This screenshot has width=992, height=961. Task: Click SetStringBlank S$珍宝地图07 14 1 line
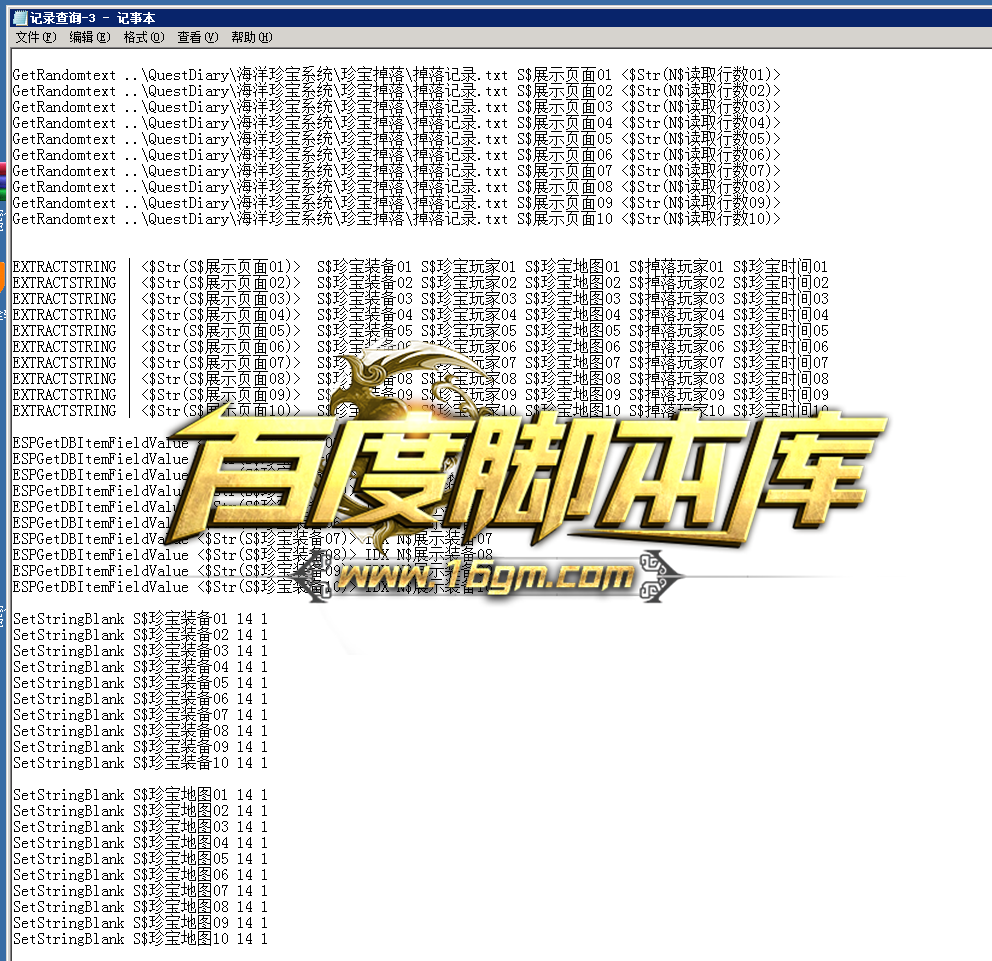pos(140,891)
